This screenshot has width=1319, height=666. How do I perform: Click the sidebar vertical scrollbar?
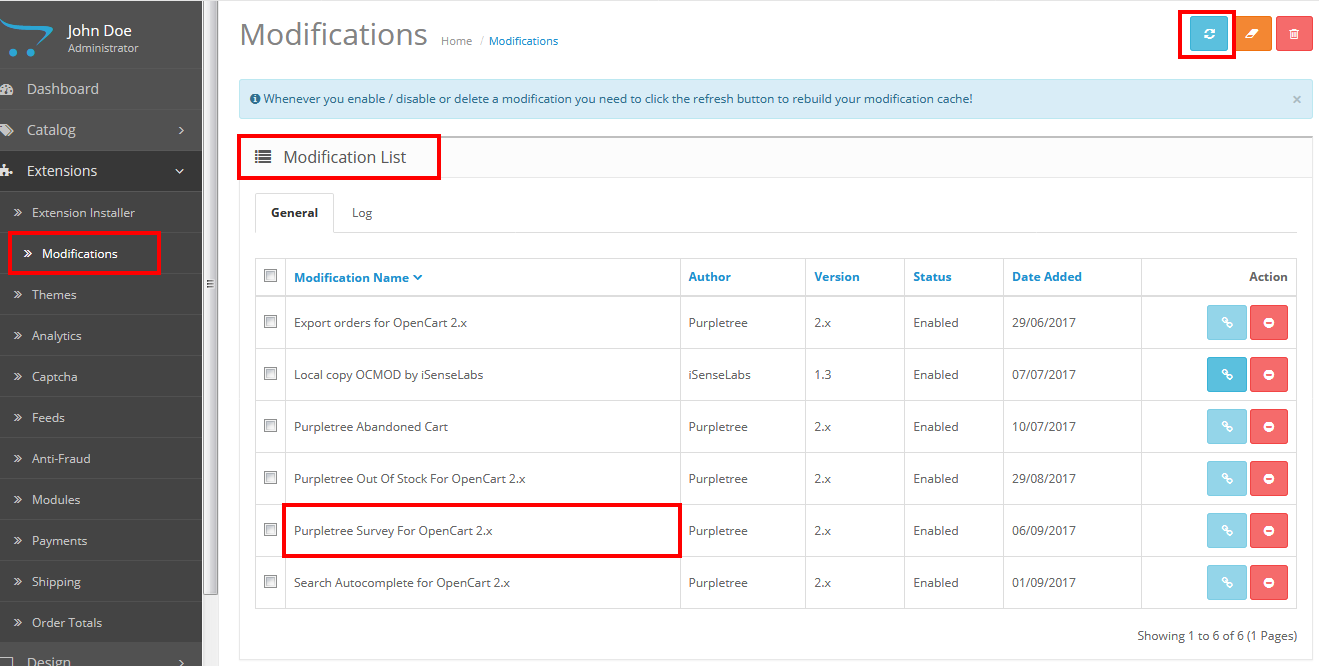[x=210, y=298]
